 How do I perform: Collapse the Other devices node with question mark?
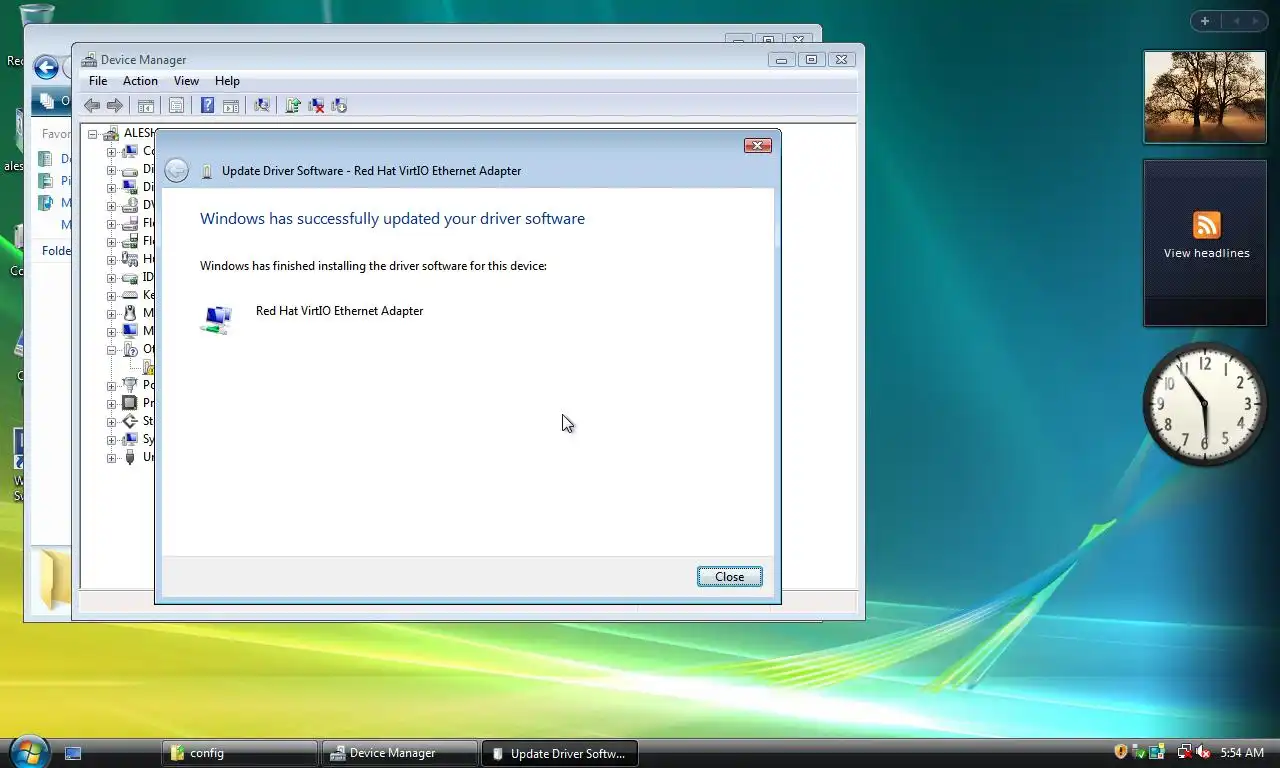coord(112,350)
